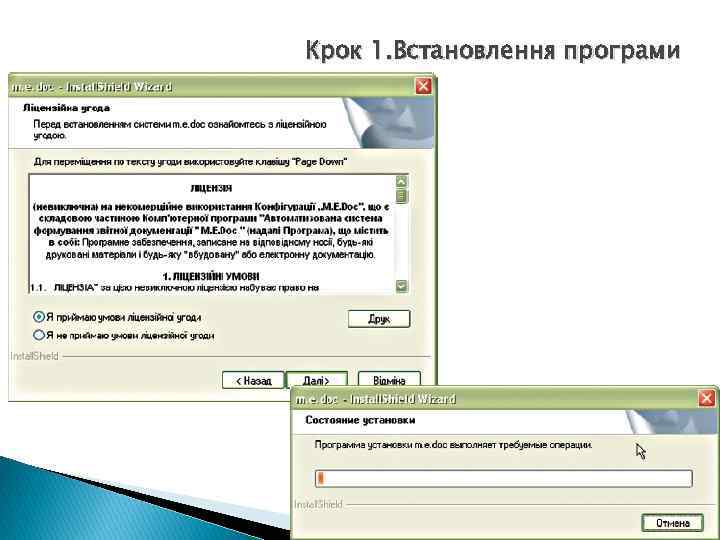Click 'Программа установки m.e.doc выполняет' status text
This screenshot has height=540, width=720.
pos(453,445)
